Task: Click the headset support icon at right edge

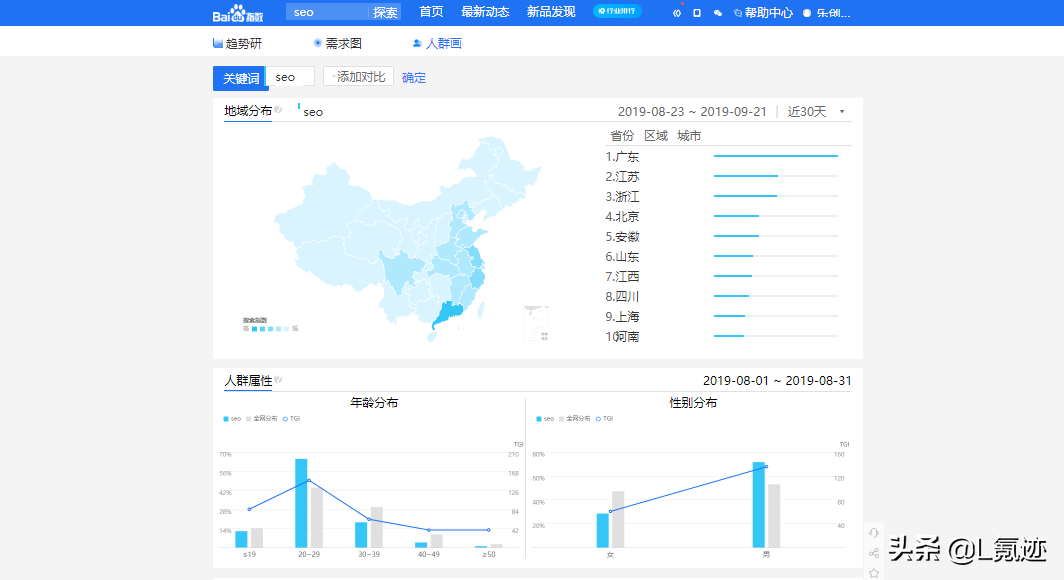Action: [x=874, y=533]
